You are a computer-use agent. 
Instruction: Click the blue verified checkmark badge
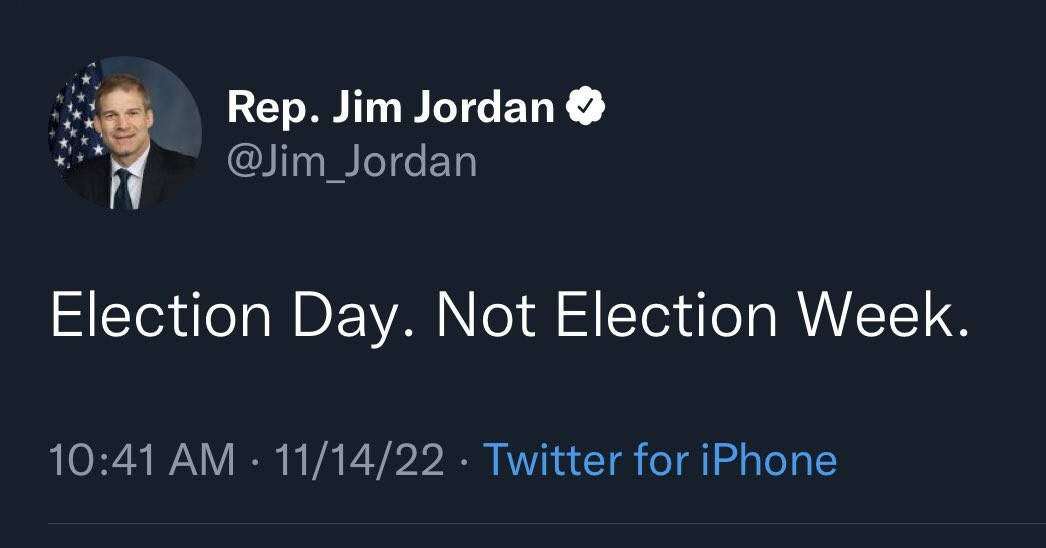(x=586, y=105)
